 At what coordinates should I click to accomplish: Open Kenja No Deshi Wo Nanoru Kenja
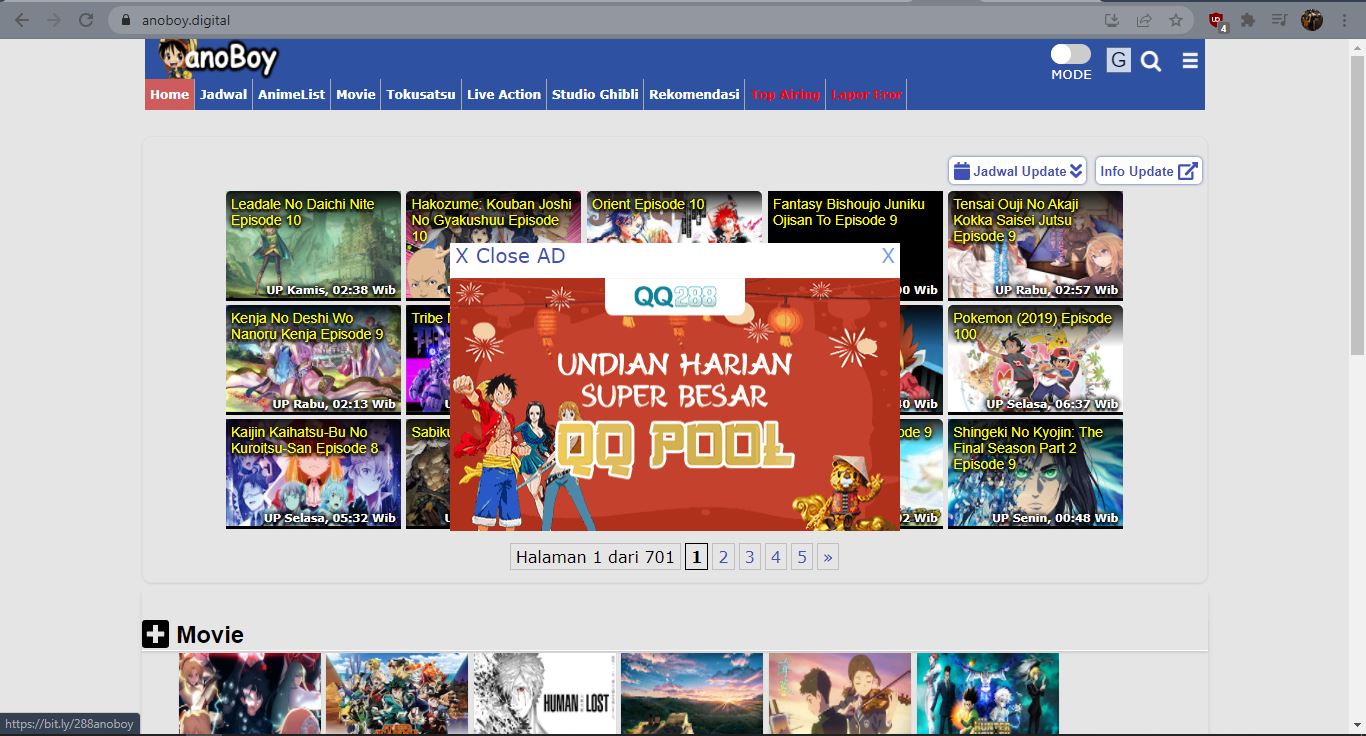[313, 359]
